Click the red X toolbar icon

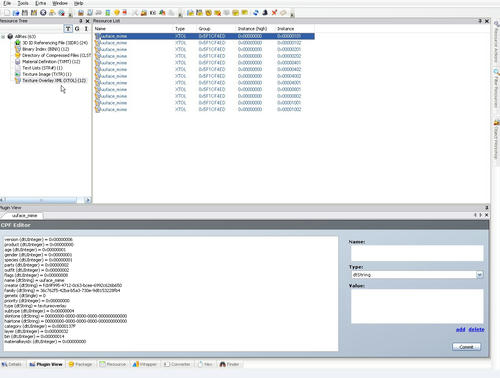click(274, 13)
